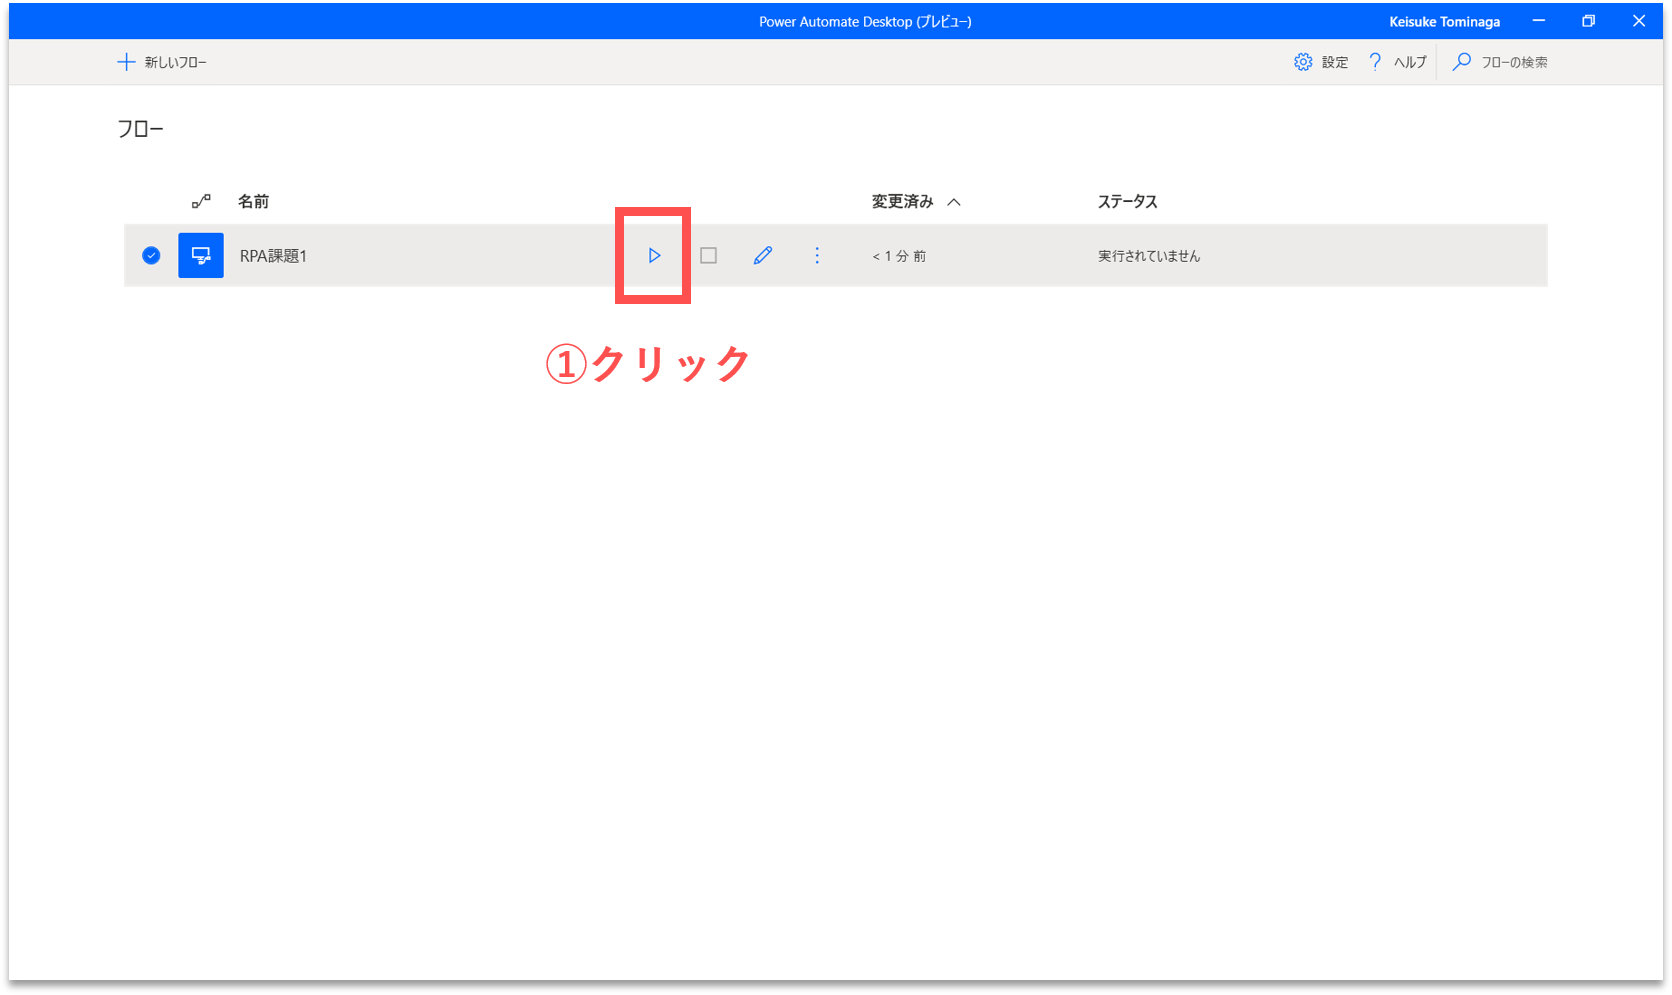The image size is (1672, 995).
Task: Click the 実行されていません status text
Action: click(x=1148, y=256)
